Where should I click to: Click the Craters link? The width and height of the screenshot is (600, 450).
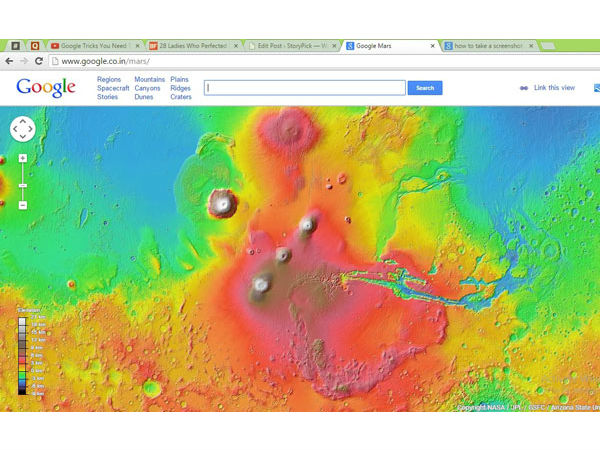pyautogui.click(x=181, y=97)
